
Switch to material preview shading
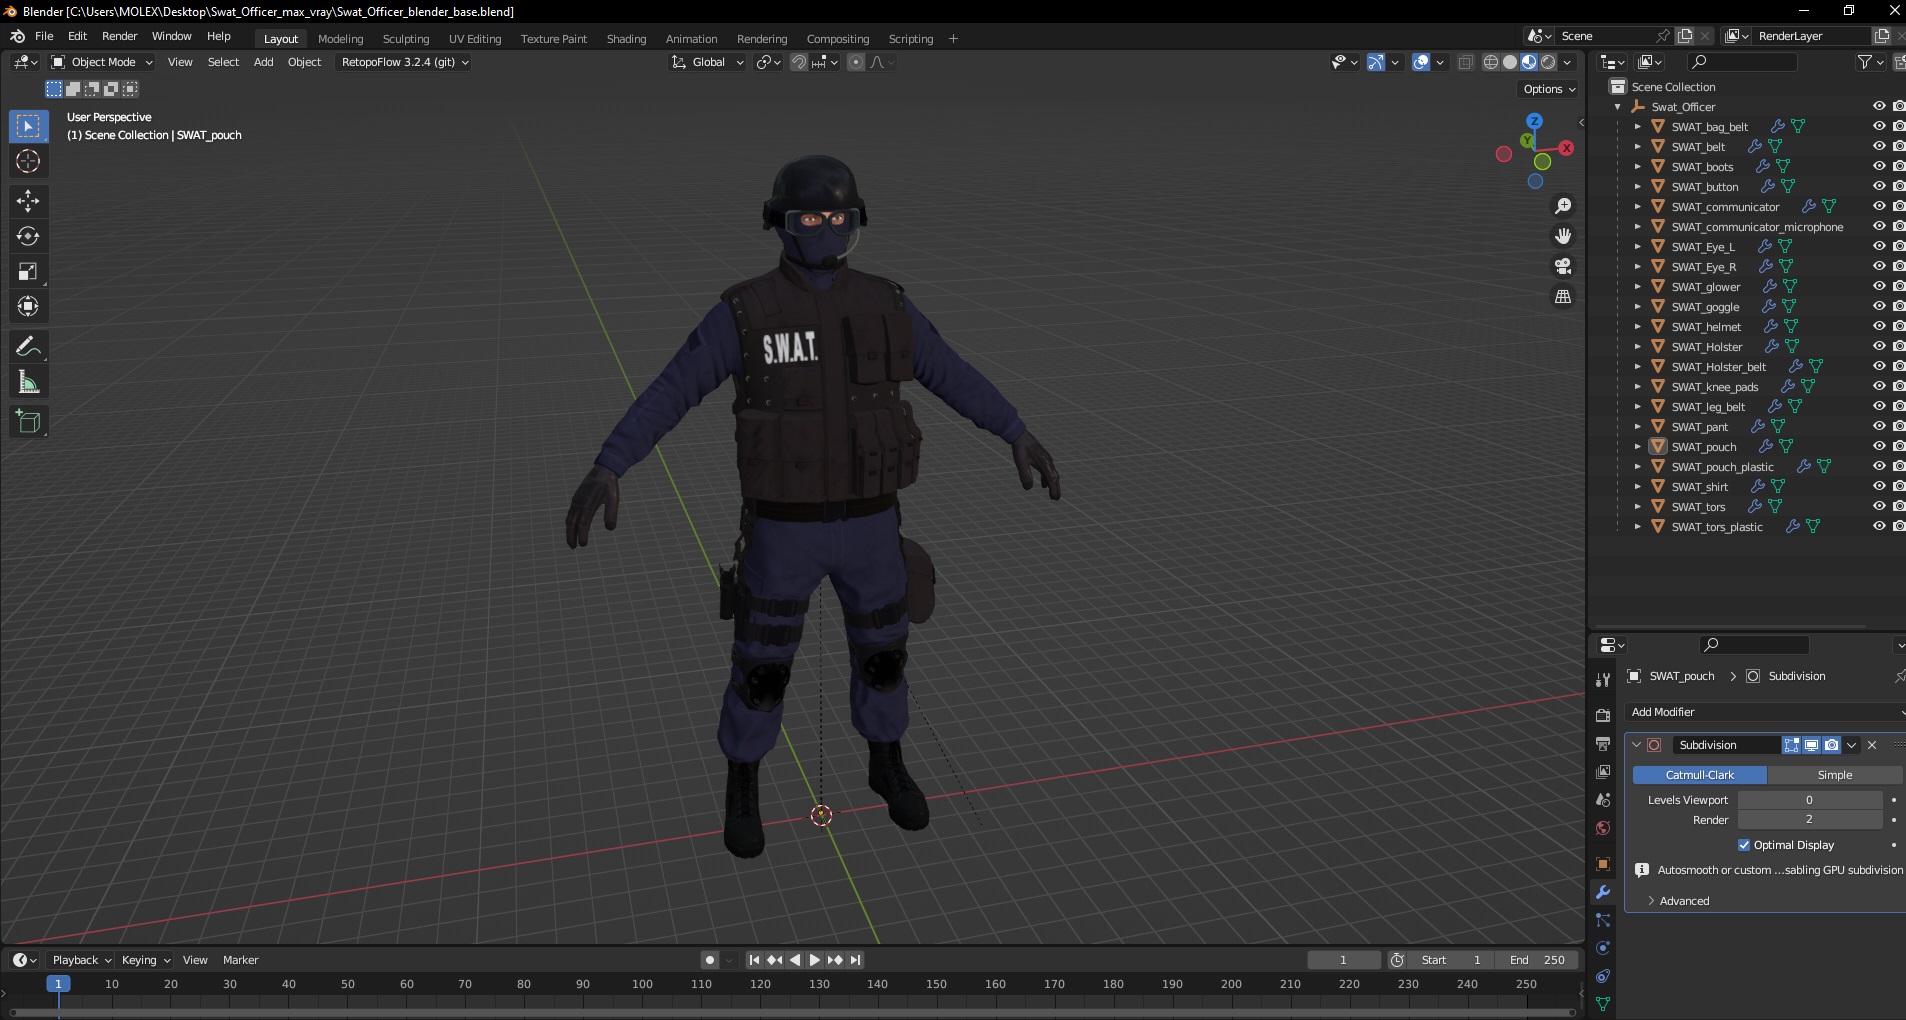1529,62
